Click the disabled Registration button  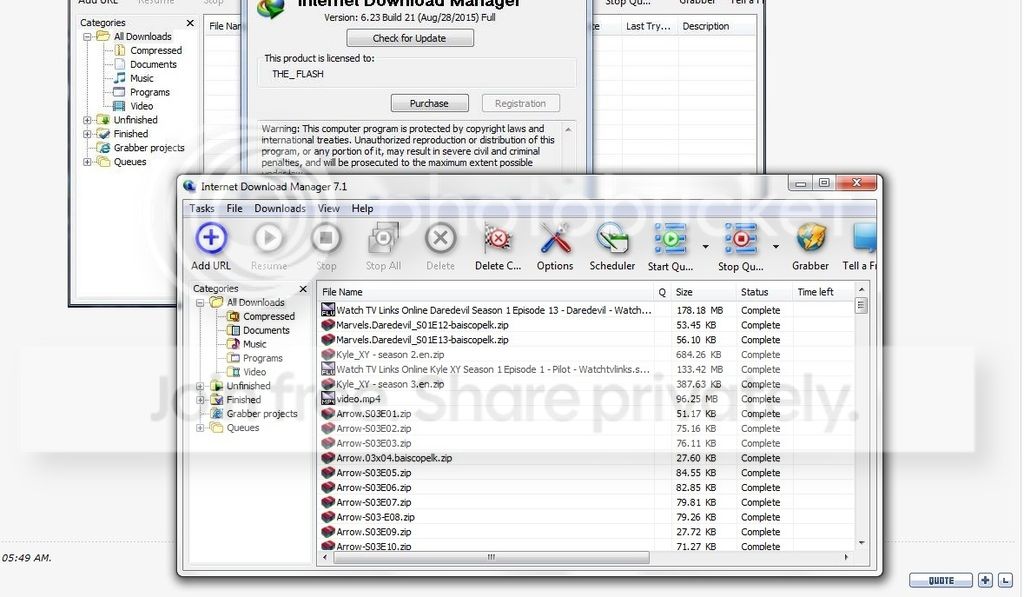click(520, 103)
